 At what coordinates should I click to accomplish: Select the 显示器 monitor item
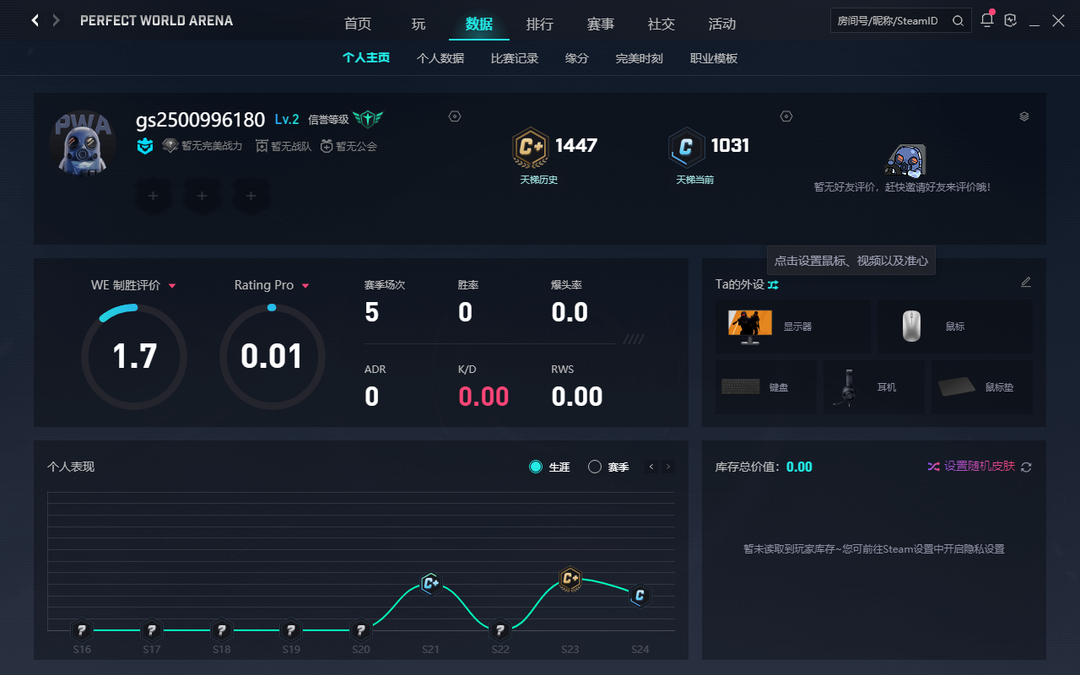(x=793, y=326)
